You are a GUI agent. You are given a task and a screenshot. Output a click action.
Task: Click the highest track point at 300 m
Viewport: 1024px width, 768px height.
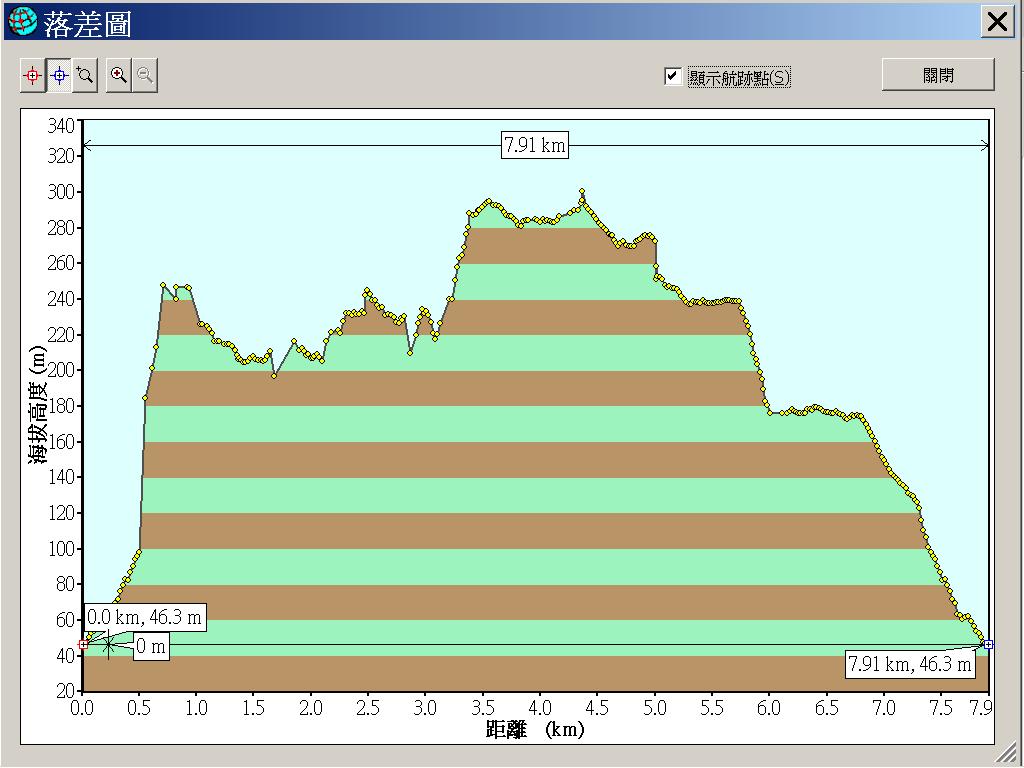pos(582,192)
